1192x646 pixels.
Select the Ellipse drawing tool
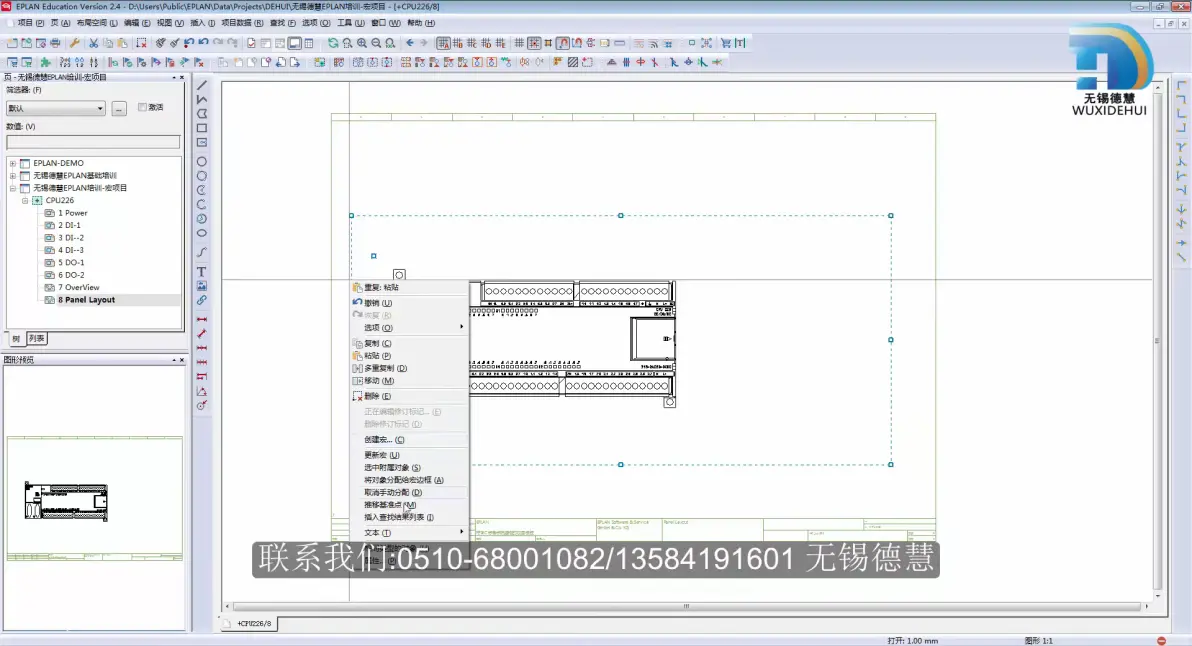pyautogui.click(x=201, y=233)
